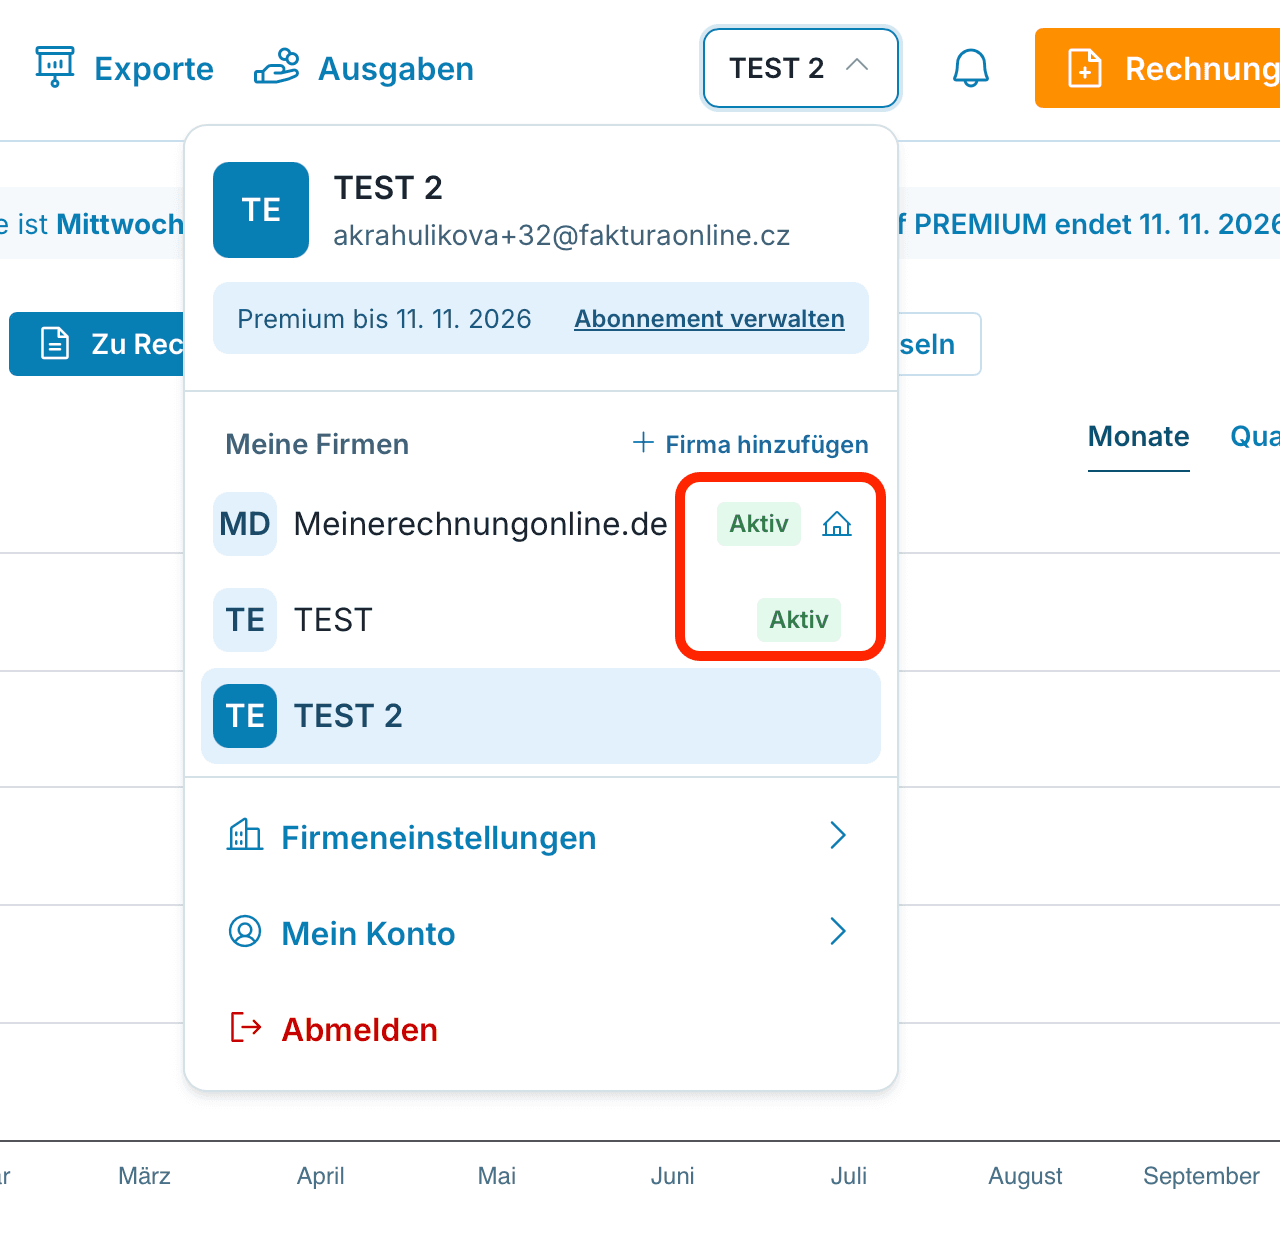Switch to the Monate tab

1138,437
